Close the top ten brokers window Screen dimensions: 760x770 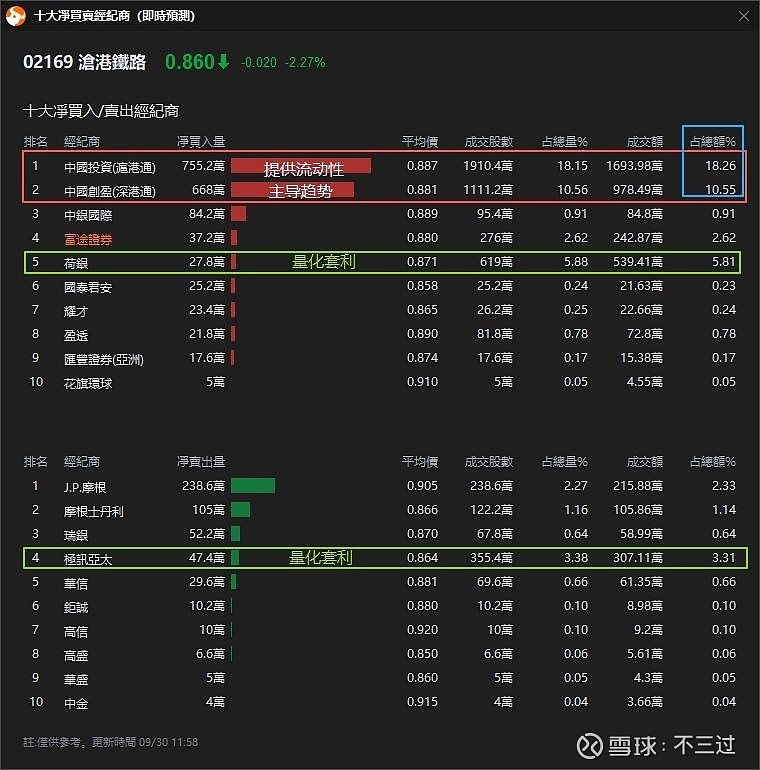click(x=744, y=16)
